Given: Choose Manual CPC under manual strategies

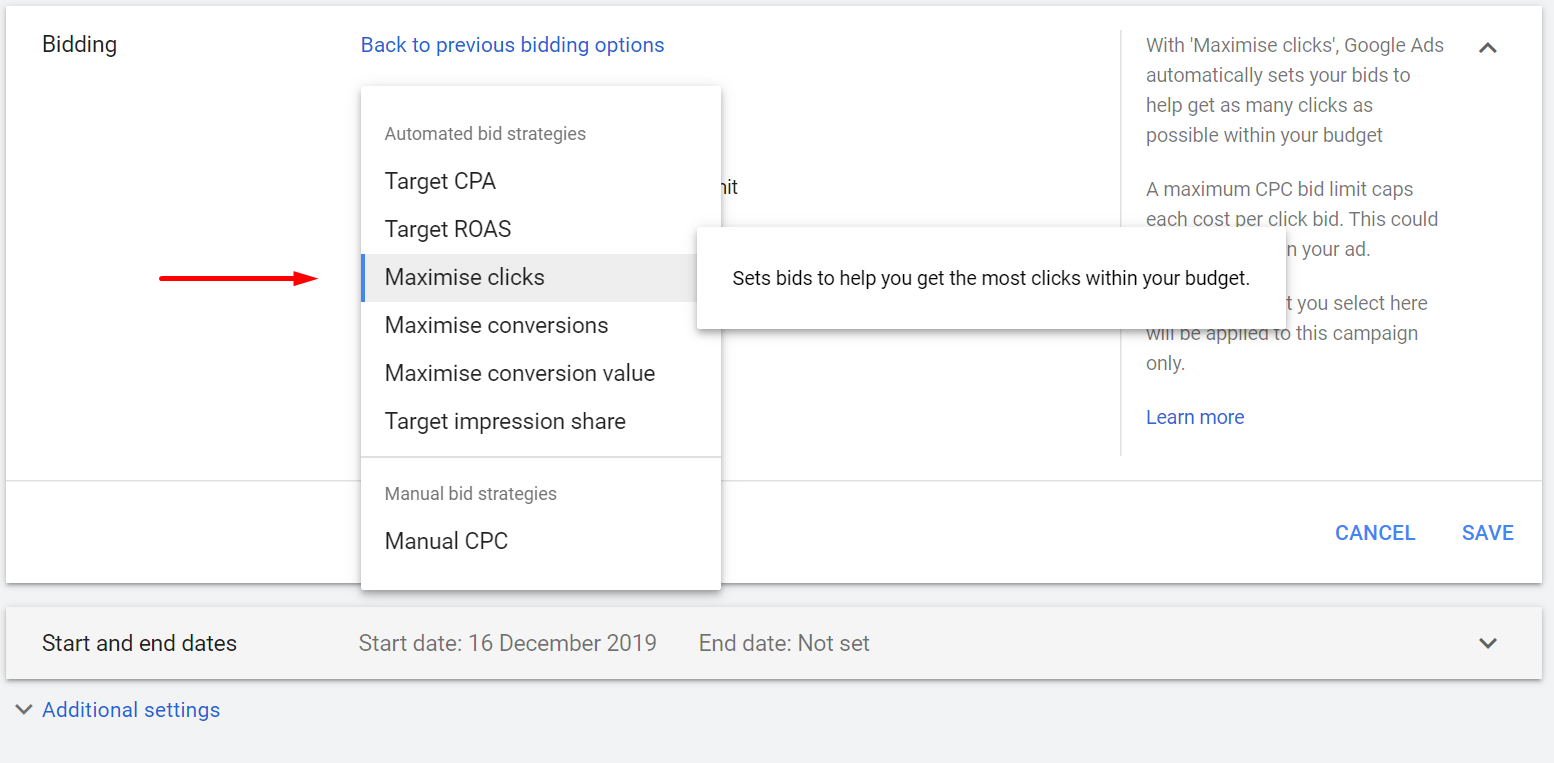Looking at the screenshot, I should (x=446, y=540).
